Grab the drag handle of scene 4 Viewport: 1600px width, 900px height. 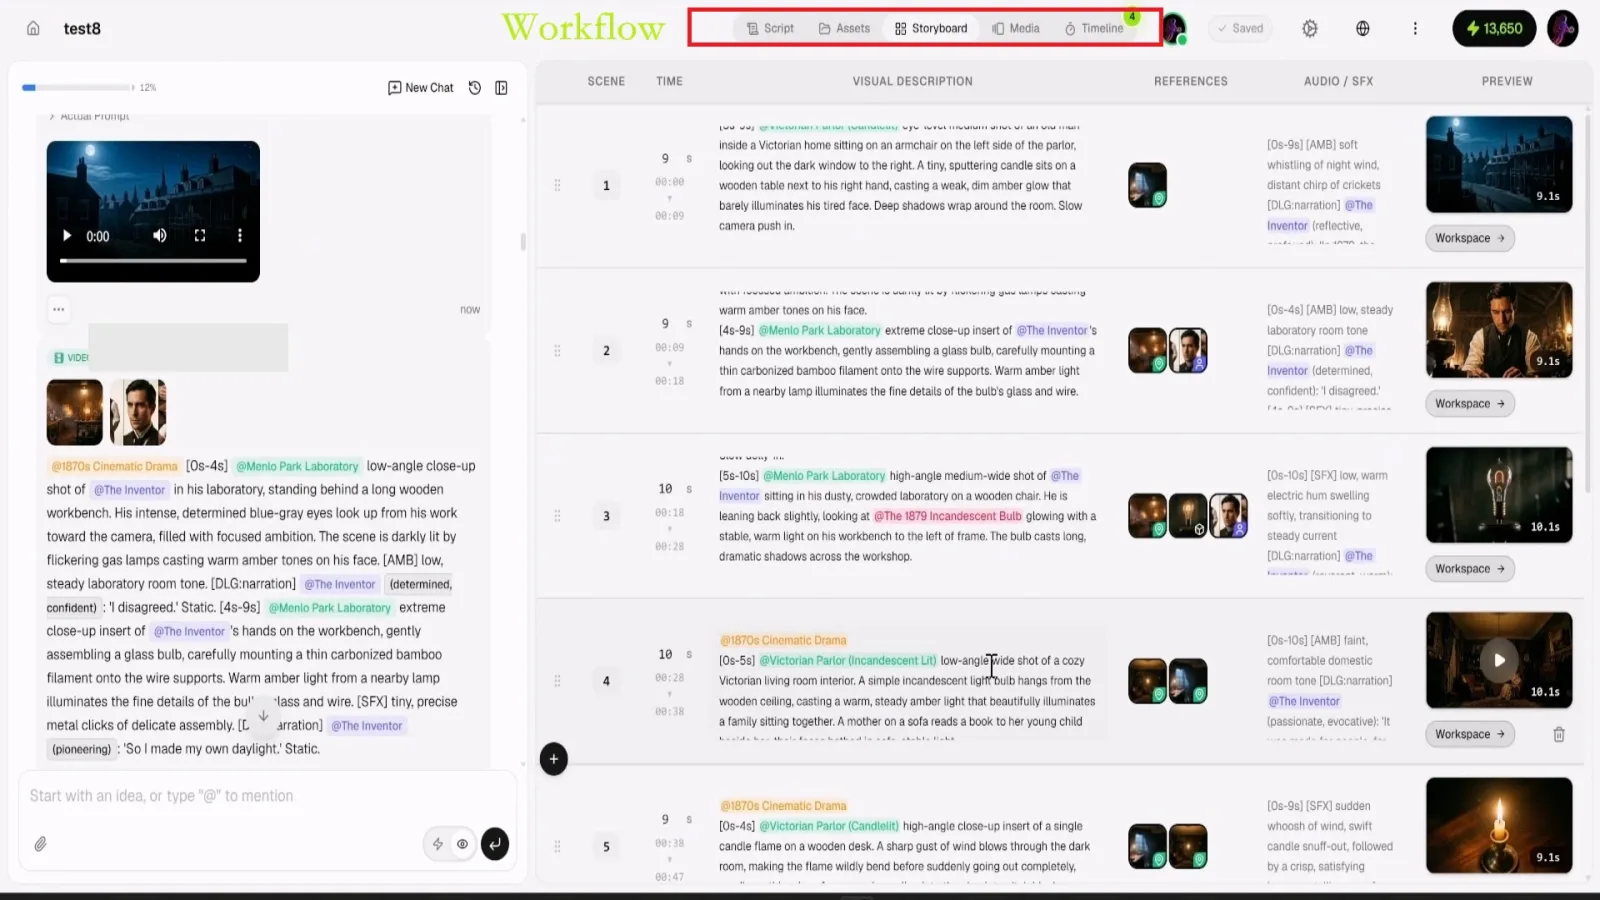[x=558, y=681]
